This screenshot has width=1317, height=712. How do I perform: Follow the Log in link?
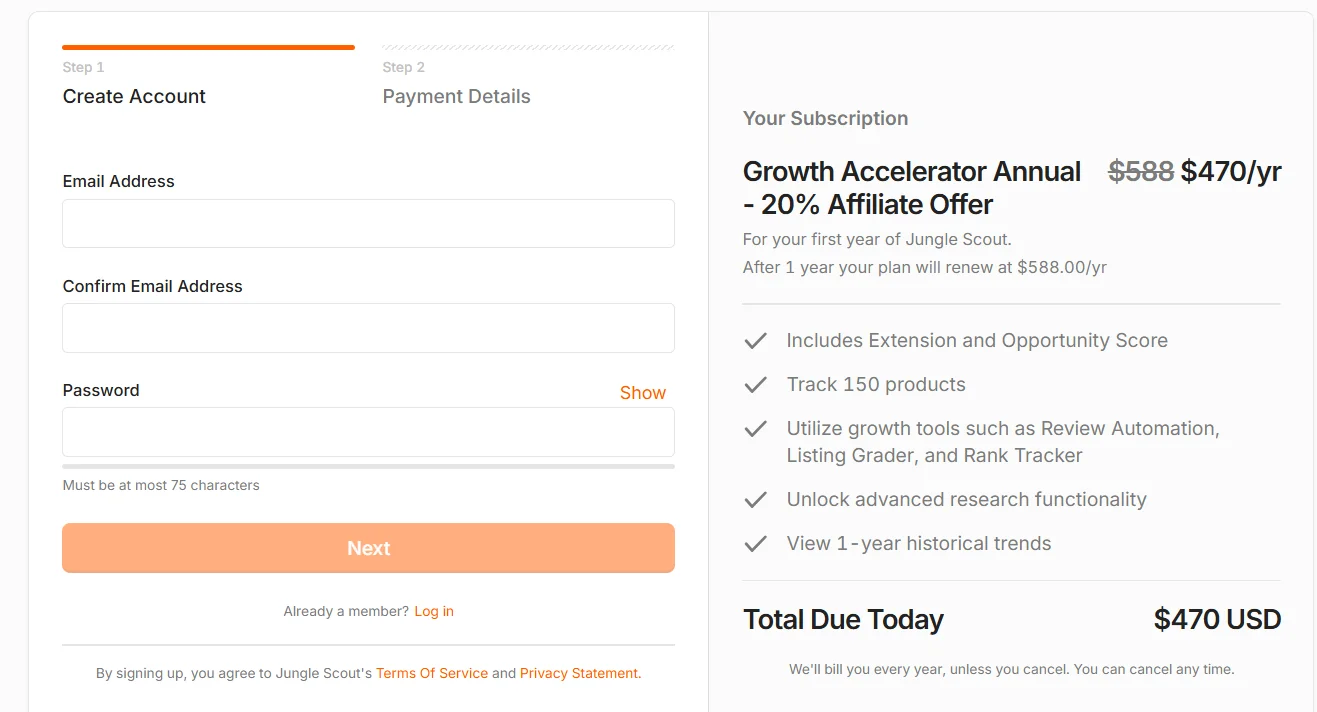click(434, 611)
